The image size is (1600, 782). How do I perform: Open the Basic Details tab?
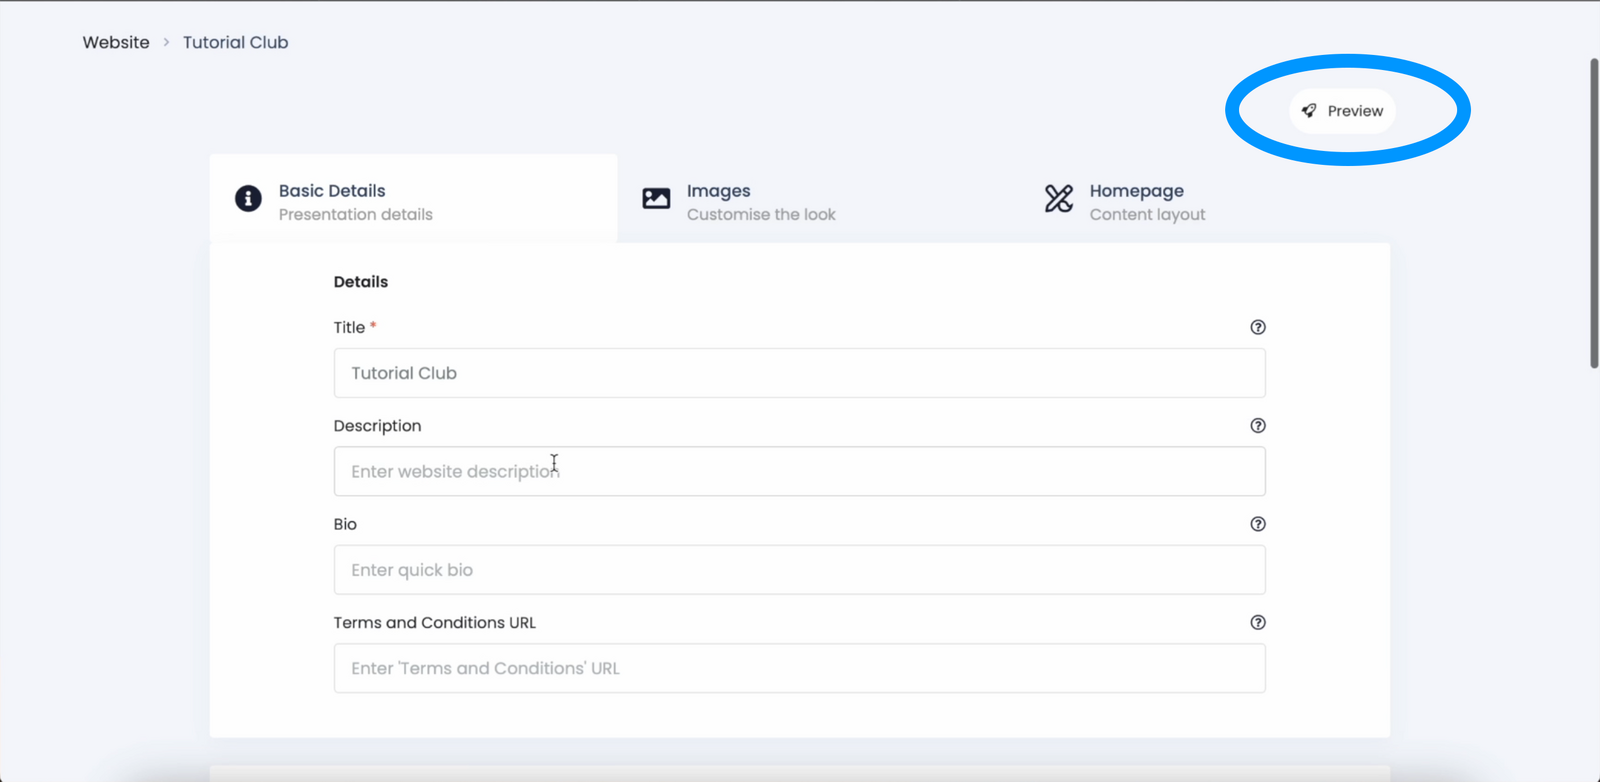[413, 199]
